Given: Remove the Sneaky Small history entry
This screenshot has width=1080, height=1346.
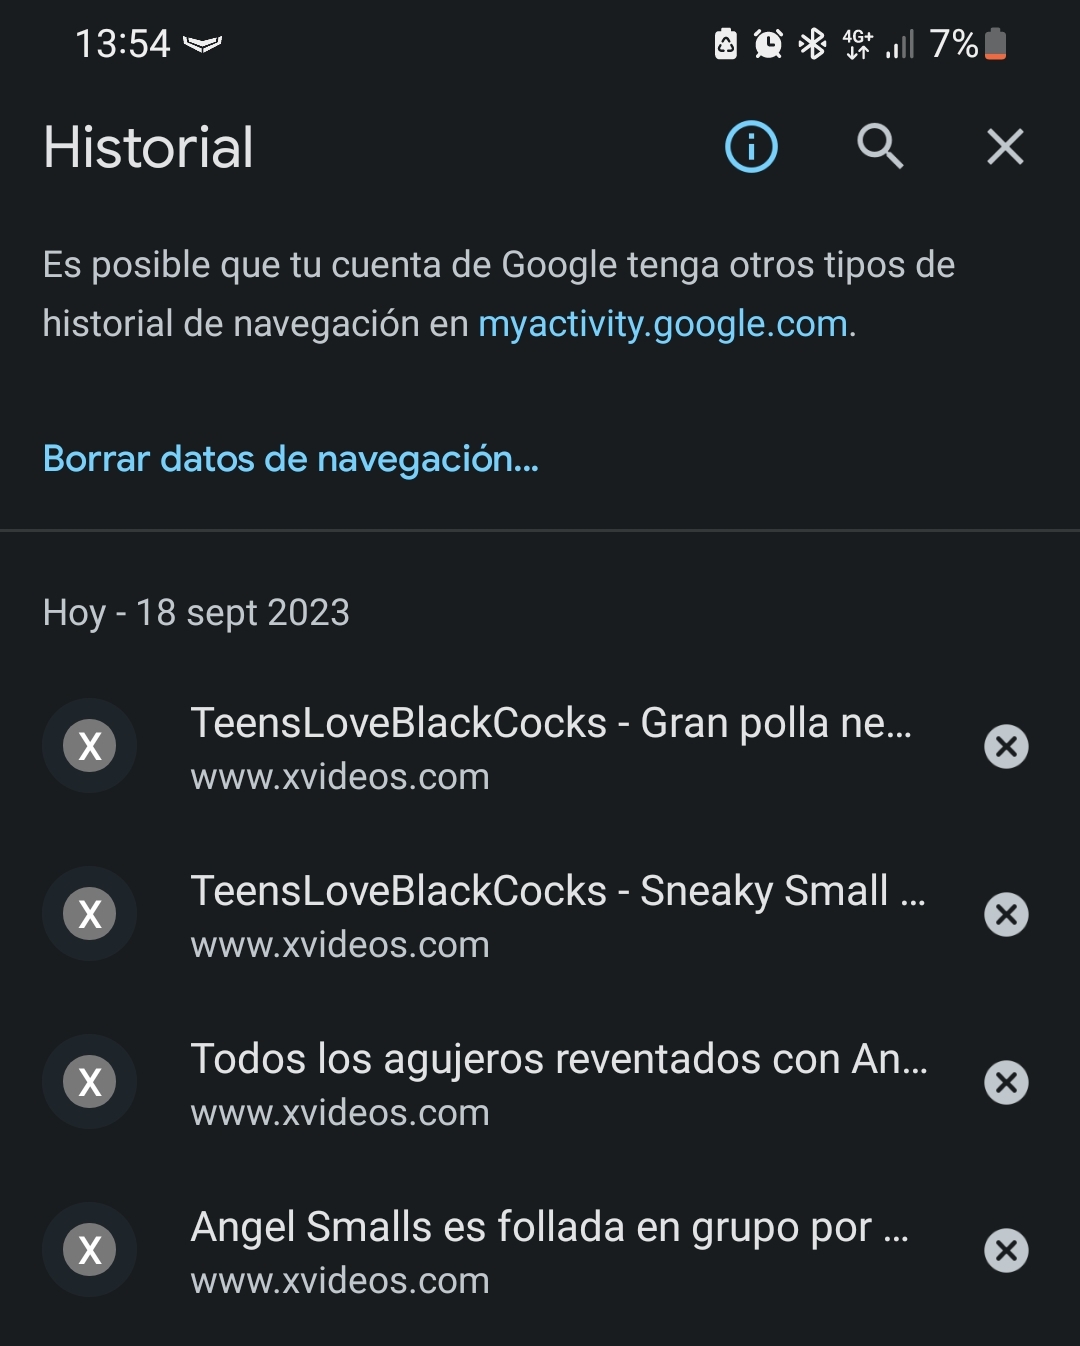Looking at the screenshot, I should point(1006,914).
